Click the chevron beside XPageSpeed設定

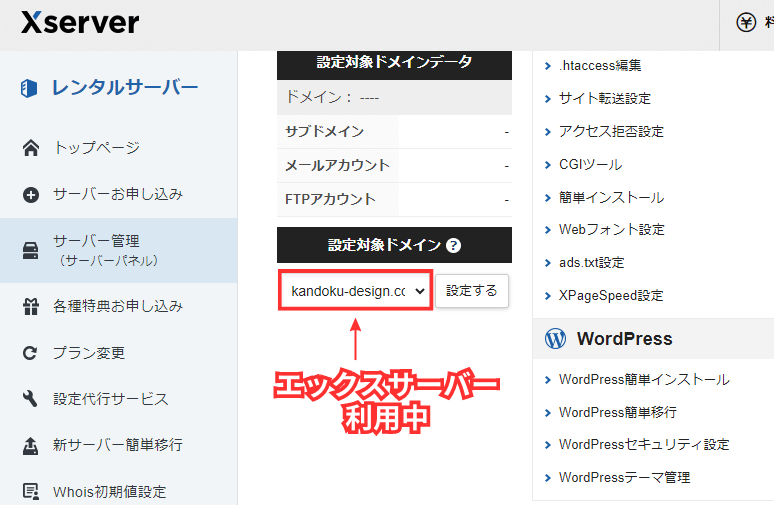pyautogui.click(x=547, y=296)
